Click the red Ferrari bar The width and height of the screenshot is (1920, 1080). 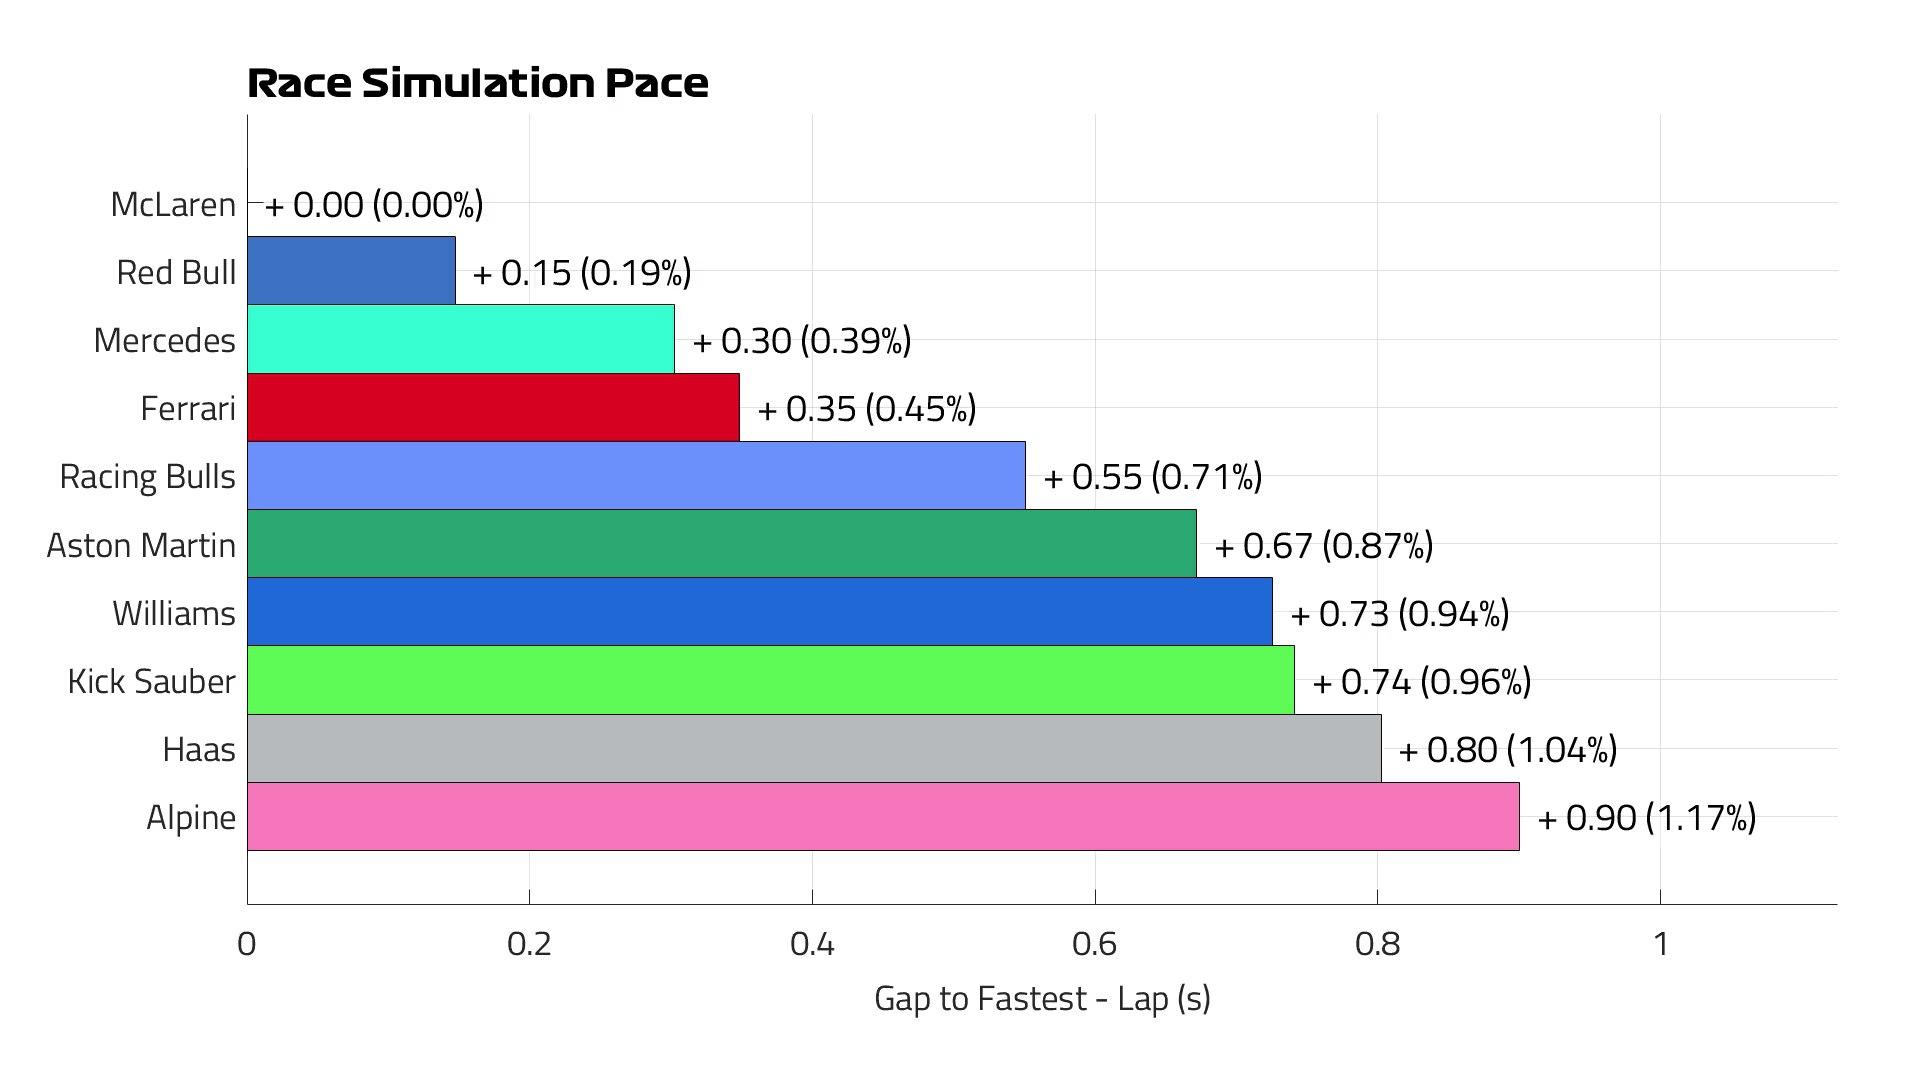point(493,407)
